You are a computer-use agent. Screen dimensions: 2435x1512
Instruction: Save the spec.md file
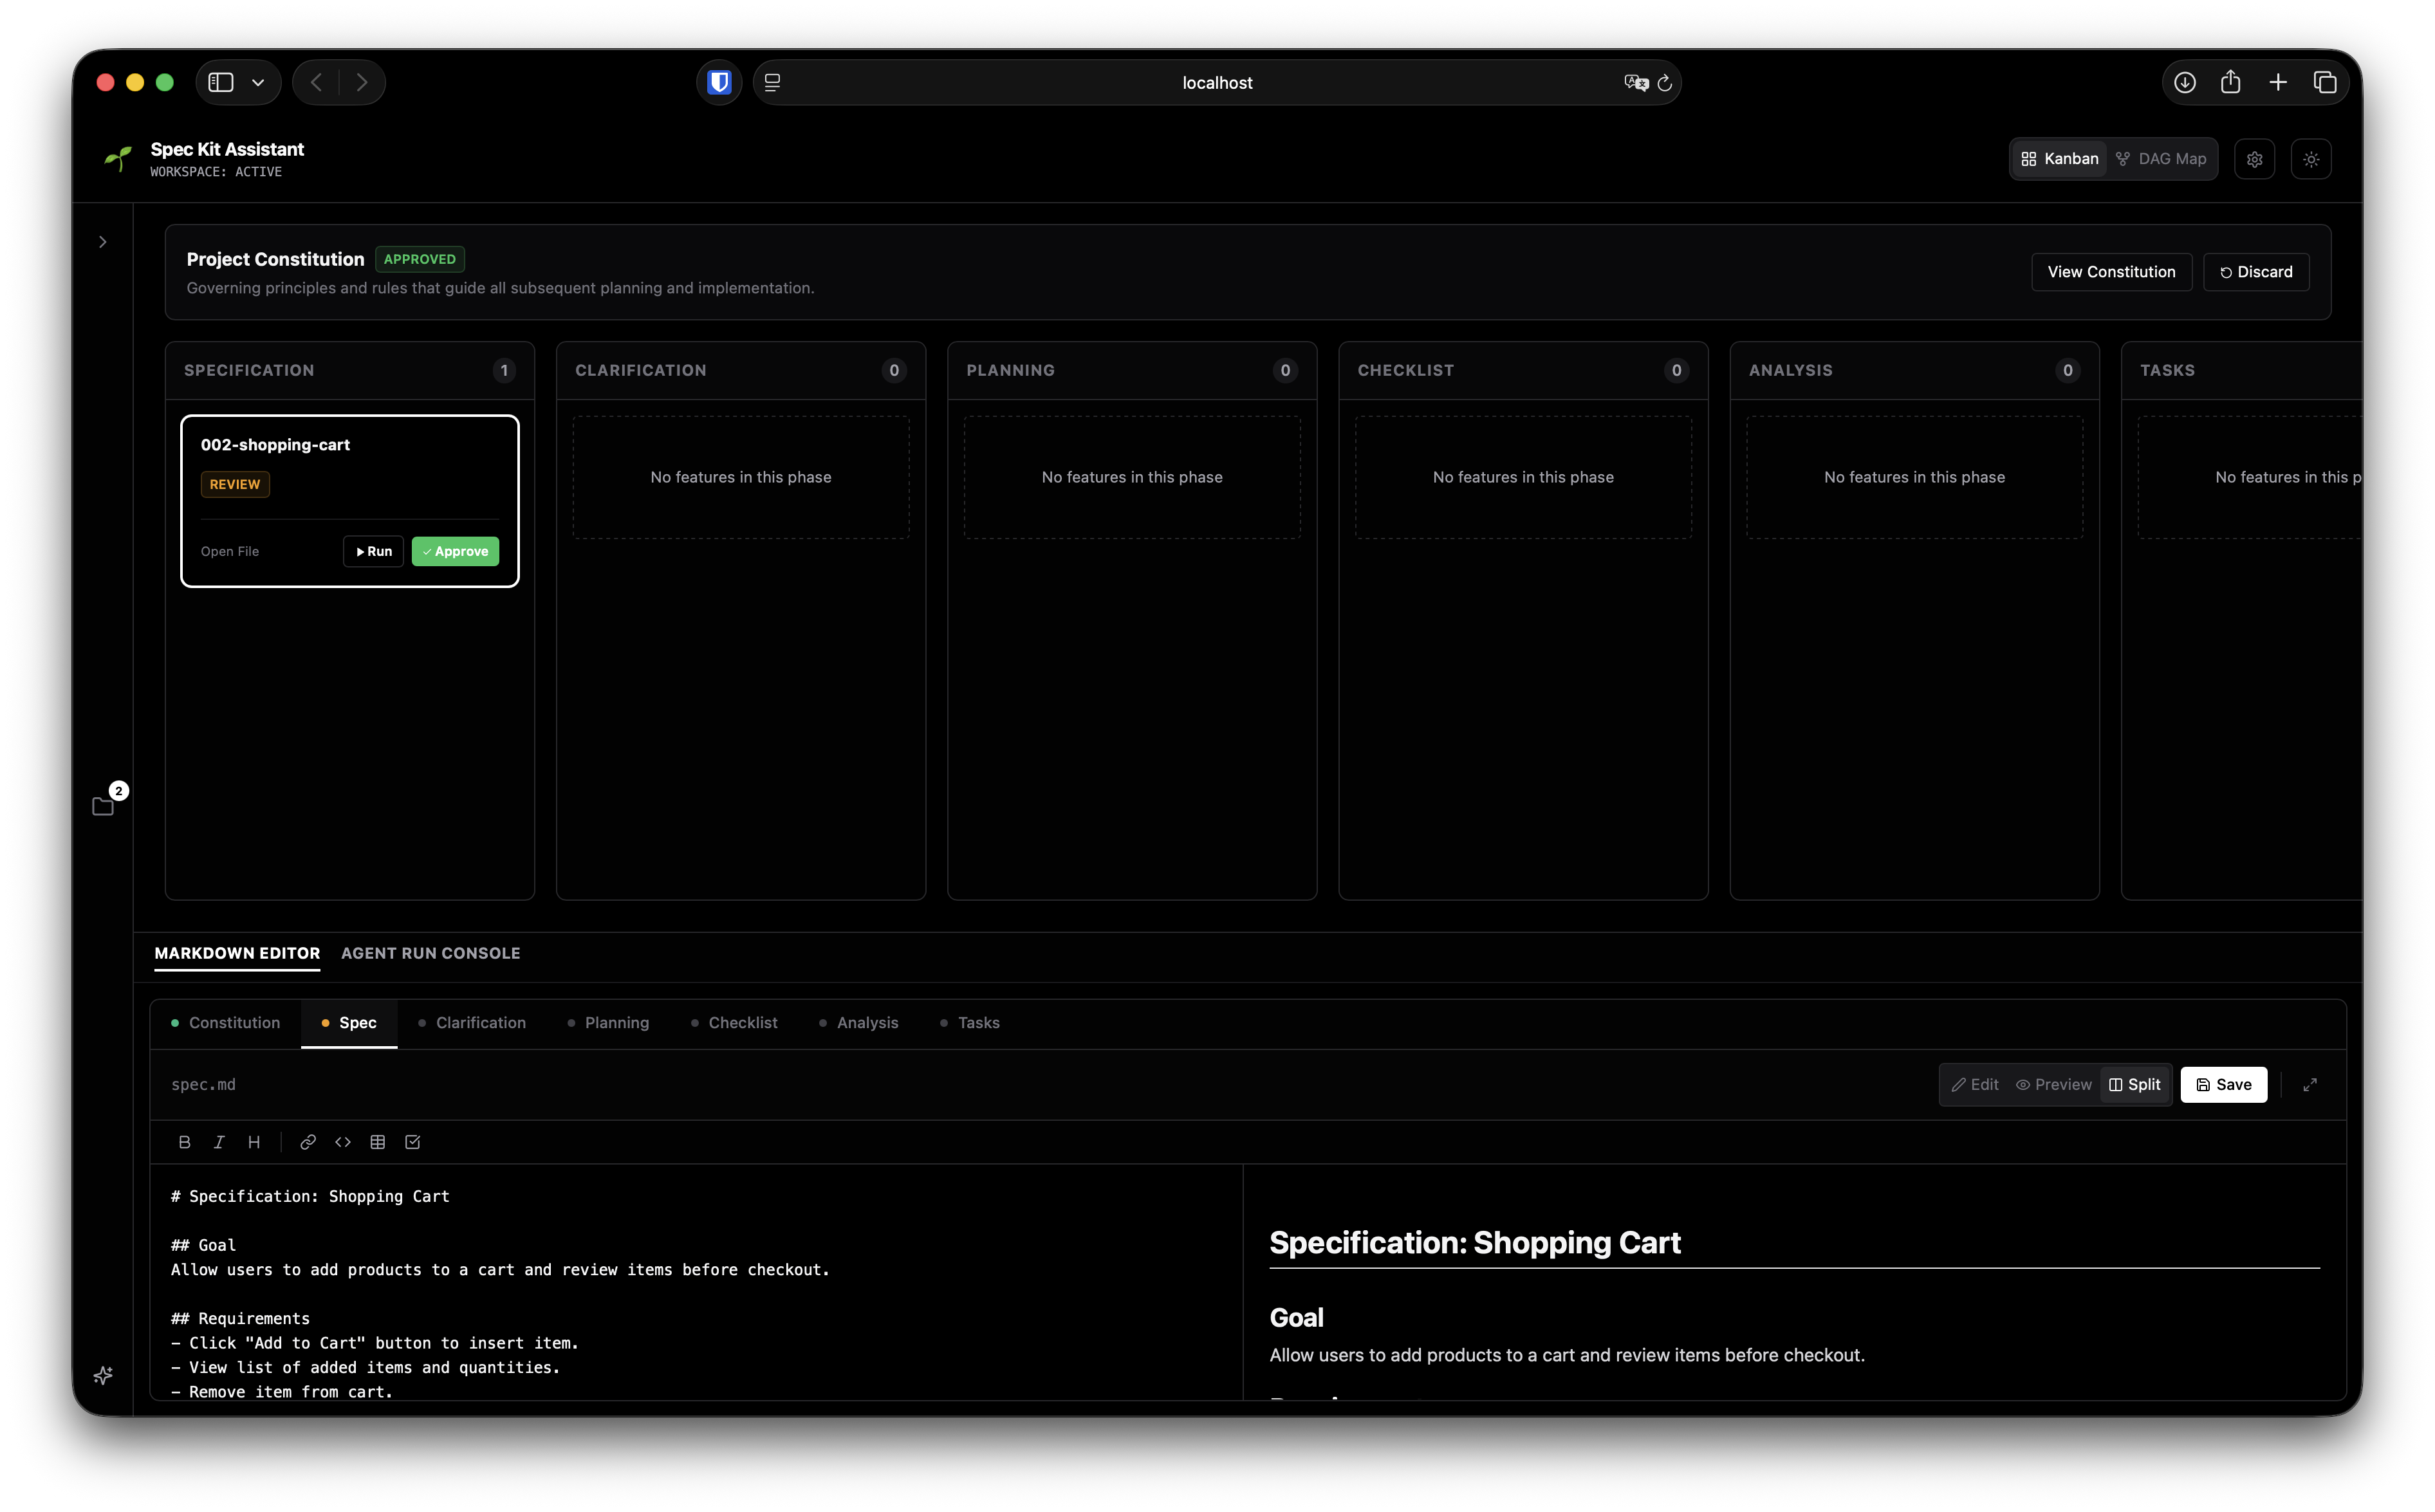pos(2224,1084)
